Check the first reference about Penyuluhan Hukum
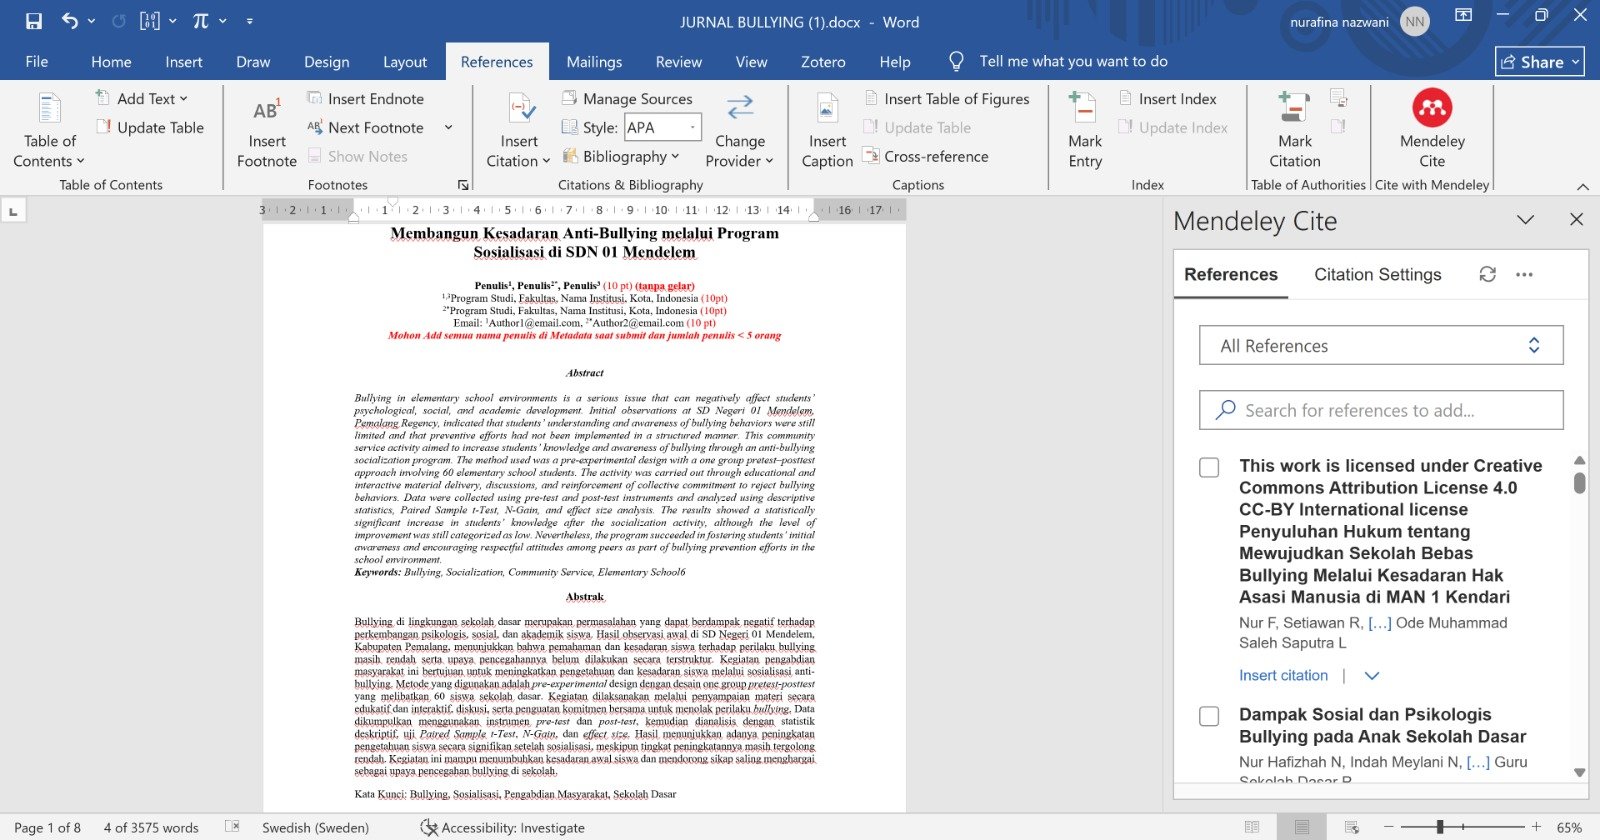 pos(1209,467)
